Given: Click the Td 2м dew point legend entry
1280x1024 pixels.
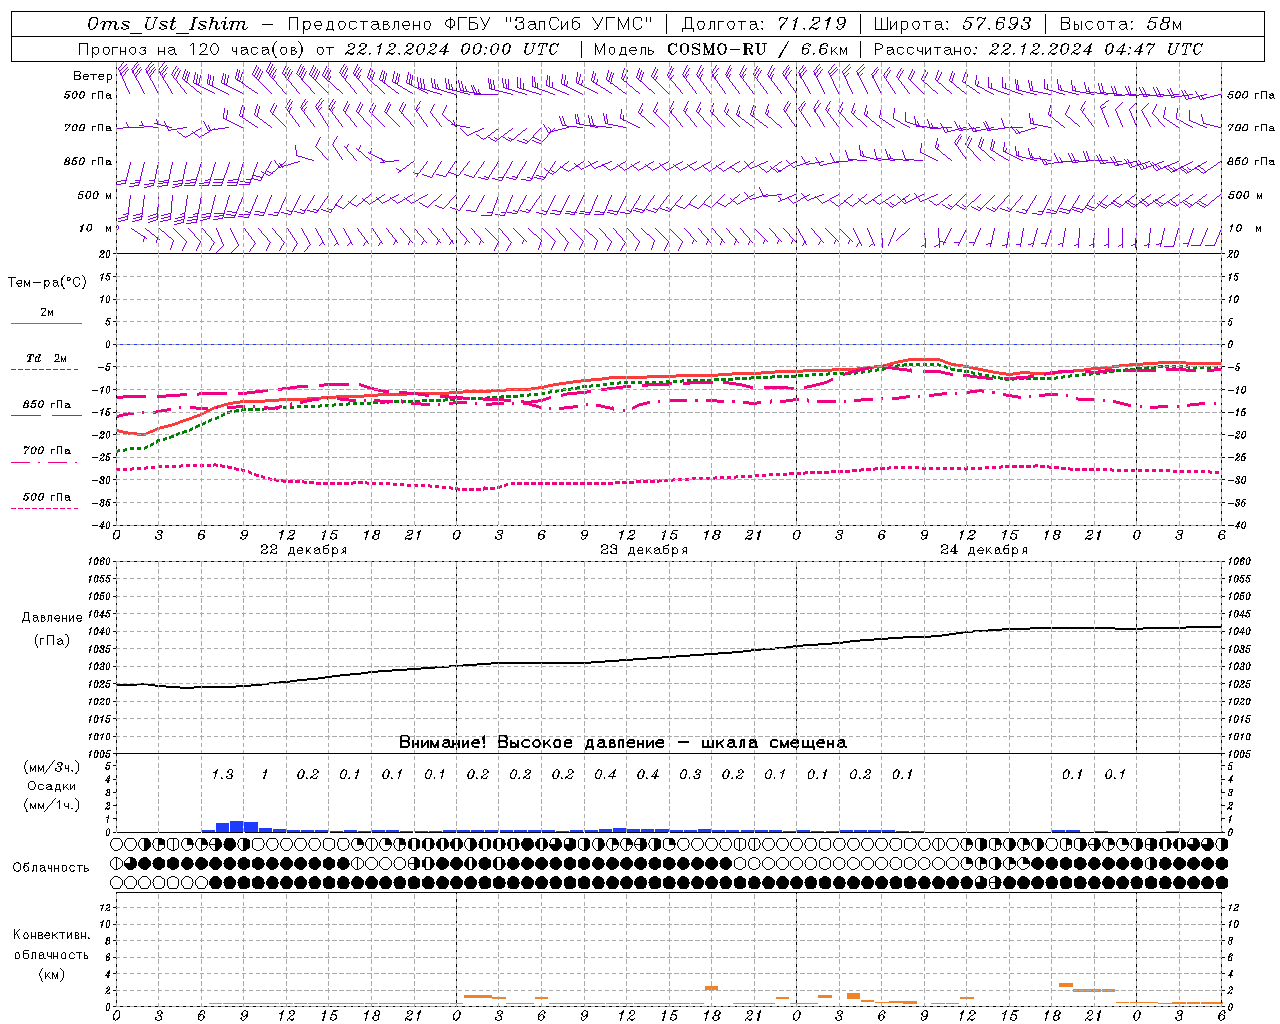Looking at the screenshot, I should click(x=47, y=358).
